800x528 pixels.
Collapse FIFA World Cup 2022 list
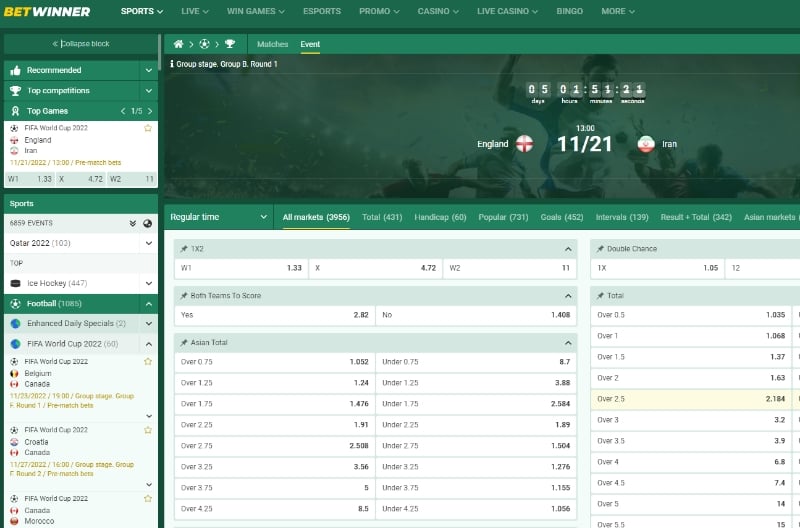coord(148,344)
